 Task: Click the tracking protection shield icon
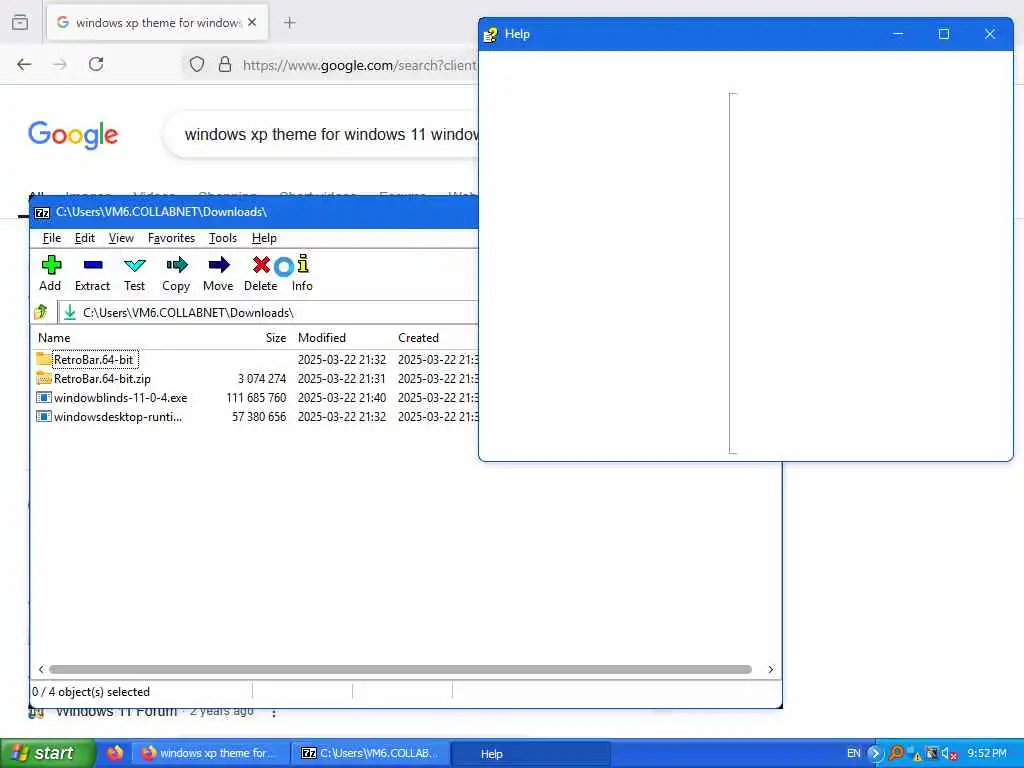click(197, 64)
